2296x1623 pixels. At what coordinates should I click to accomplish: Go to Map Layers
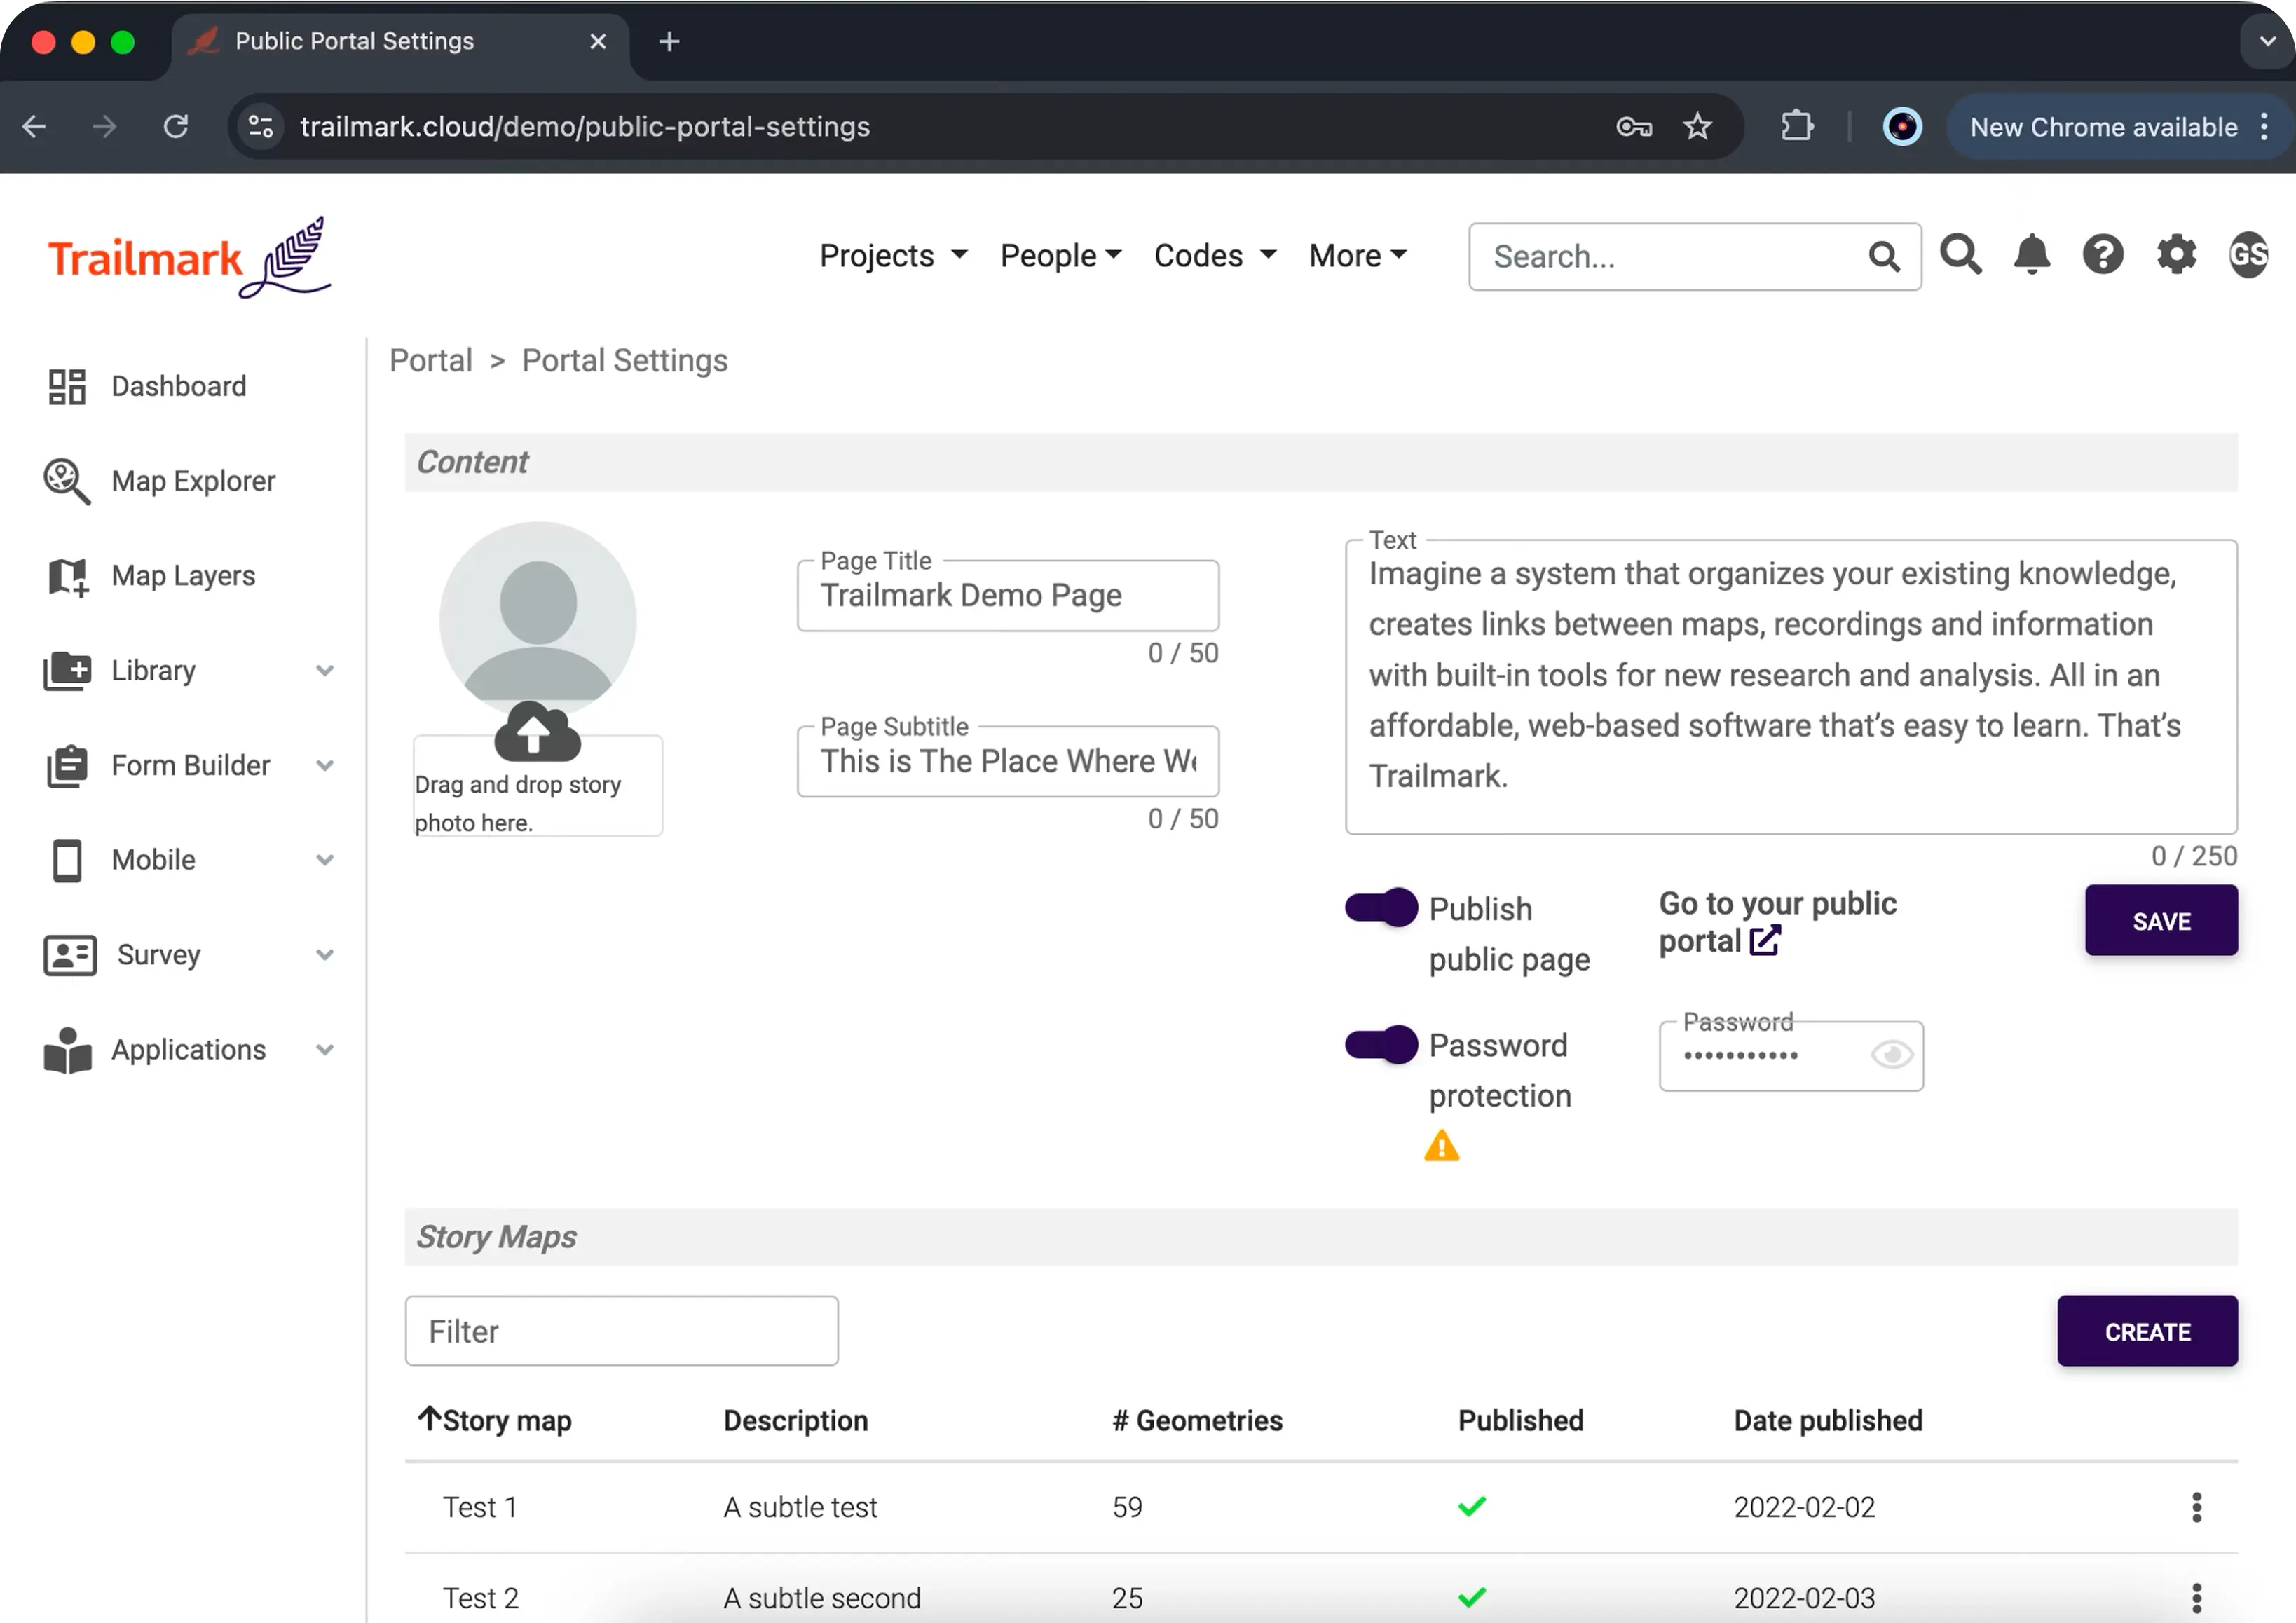[151, 576]
